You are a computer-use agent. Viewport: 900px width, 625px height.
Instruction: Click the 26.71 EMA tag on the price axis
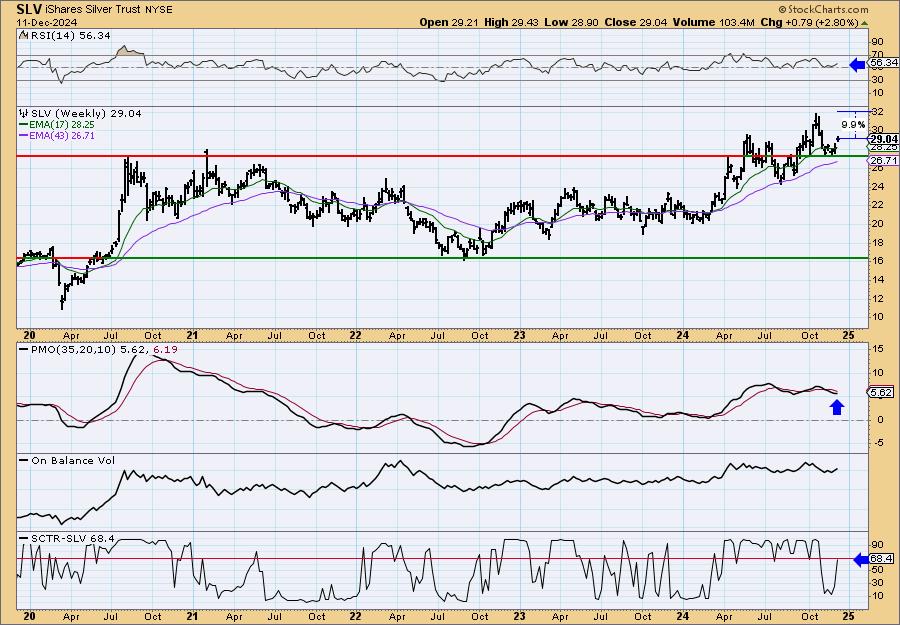click(x=884, y=161)
